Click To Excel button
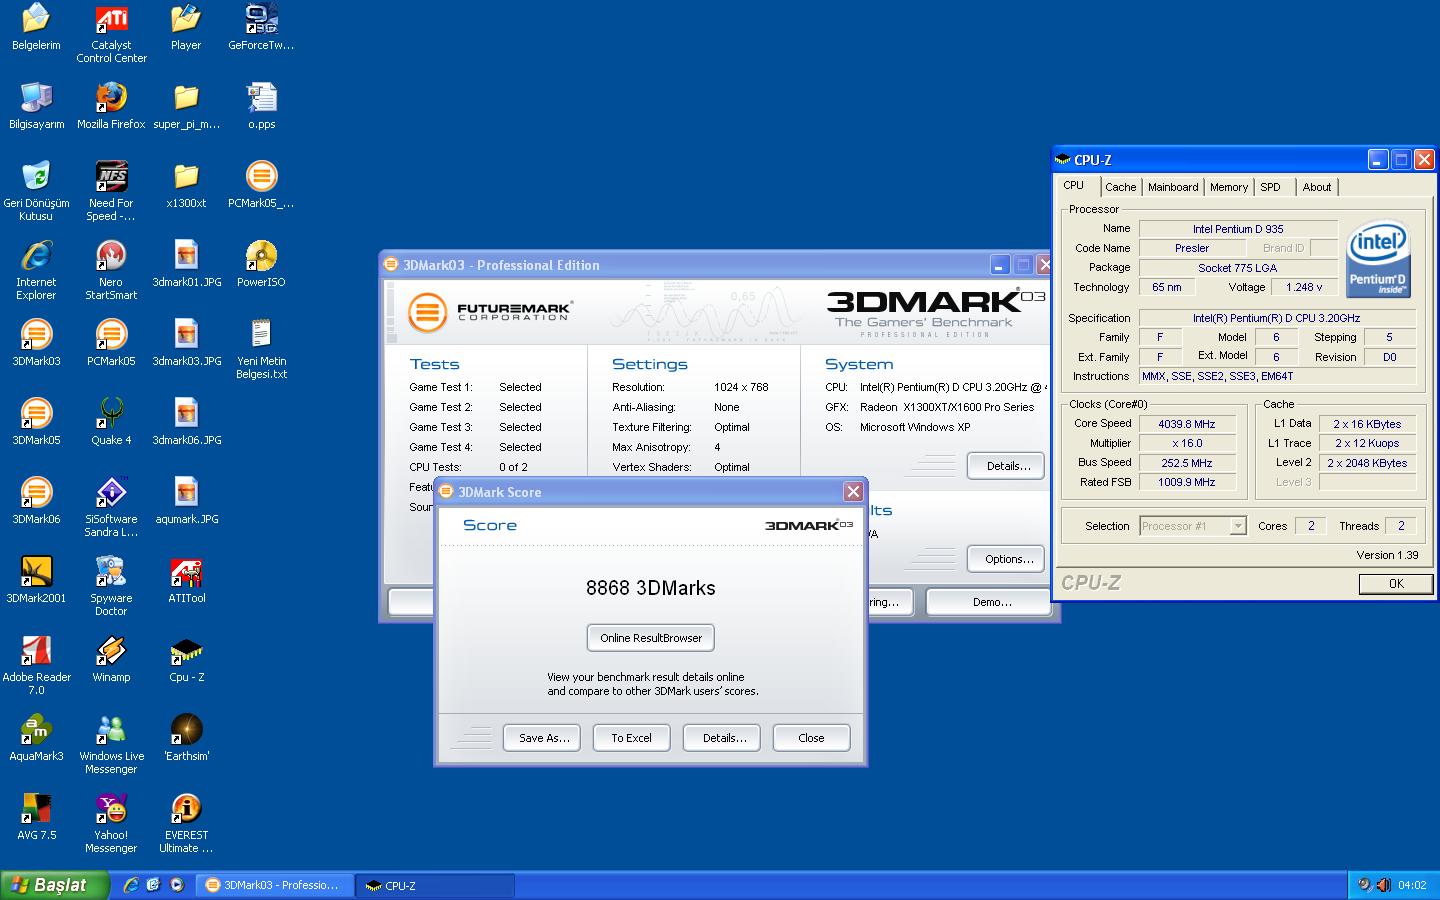 tap(631, 738)
